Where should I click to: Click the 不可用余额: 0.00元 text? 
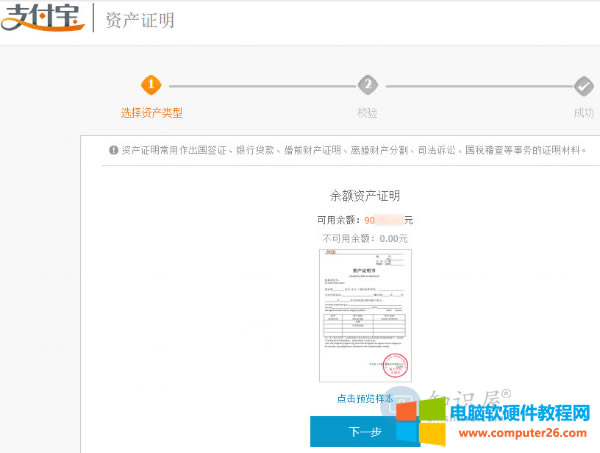point(365,239)
